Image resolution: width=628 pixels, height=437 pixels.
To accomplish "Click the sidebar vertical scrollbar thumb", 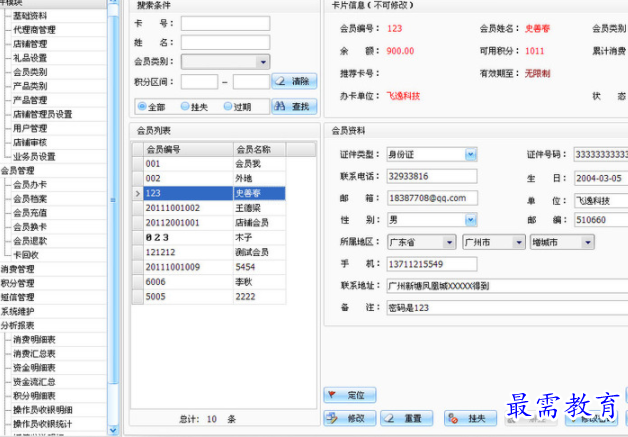I will point(113,200).
